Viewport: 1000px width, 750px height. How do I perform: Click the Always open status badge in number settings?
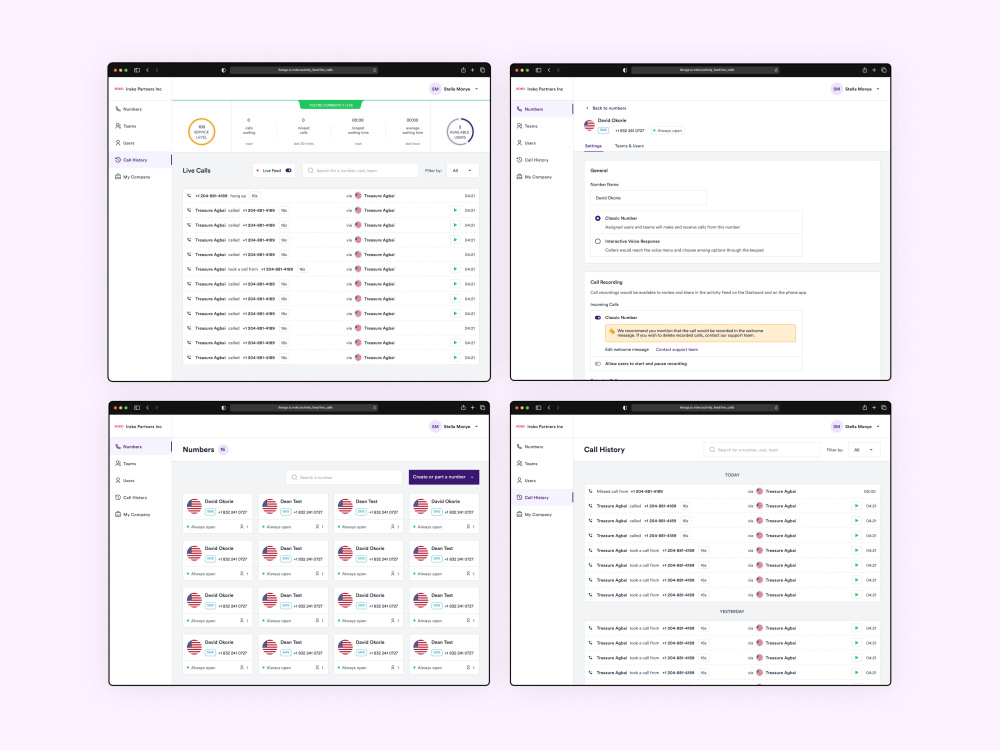pos(667,131)
